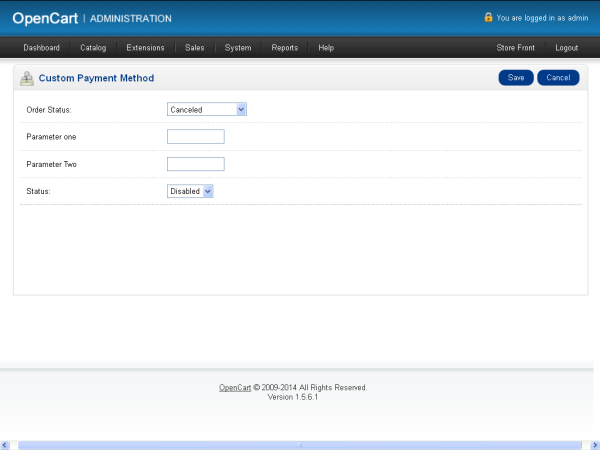Click the horizontal scrollbar thumb
Viewport: 600px width, 450px height.
[x=300, y=445]
